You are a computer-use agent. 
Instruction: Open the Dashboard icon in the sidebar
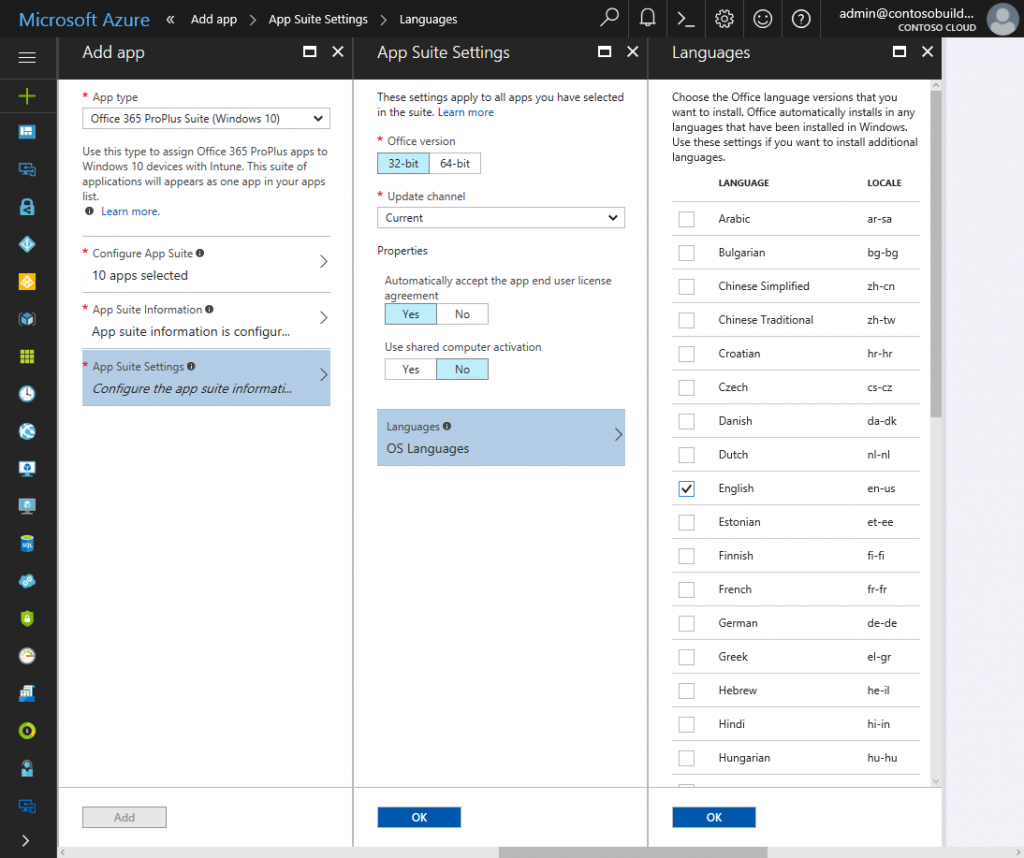27,133
